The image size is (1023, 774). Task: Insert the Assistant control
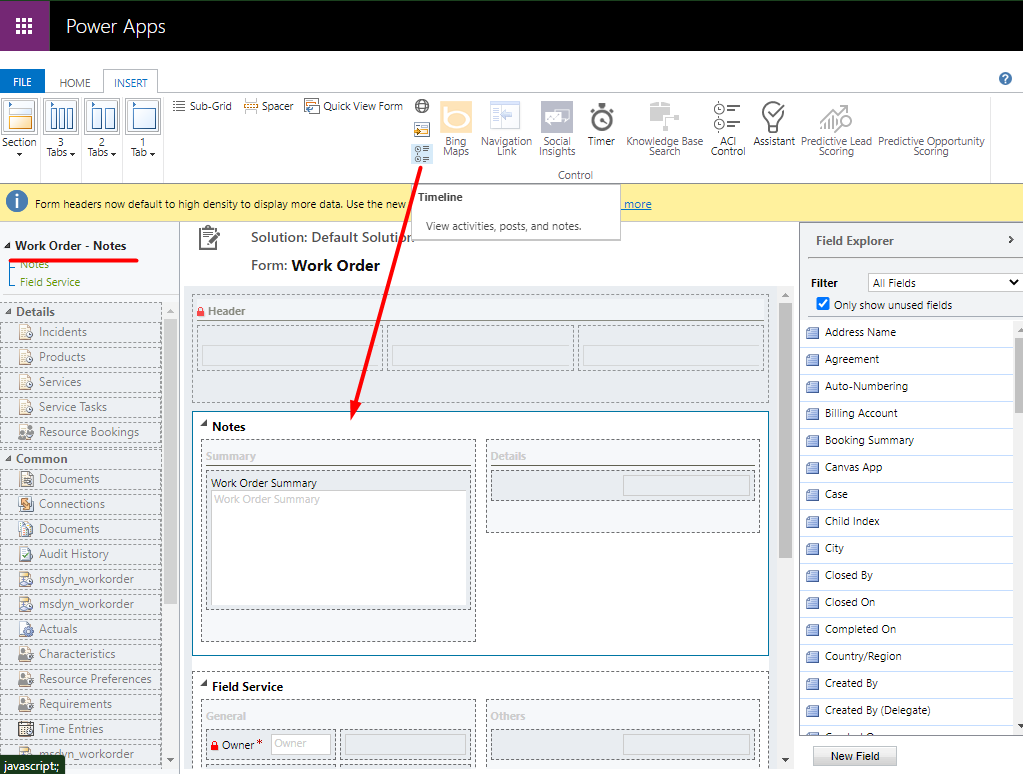pyautogui.click(x=774, y=124)
